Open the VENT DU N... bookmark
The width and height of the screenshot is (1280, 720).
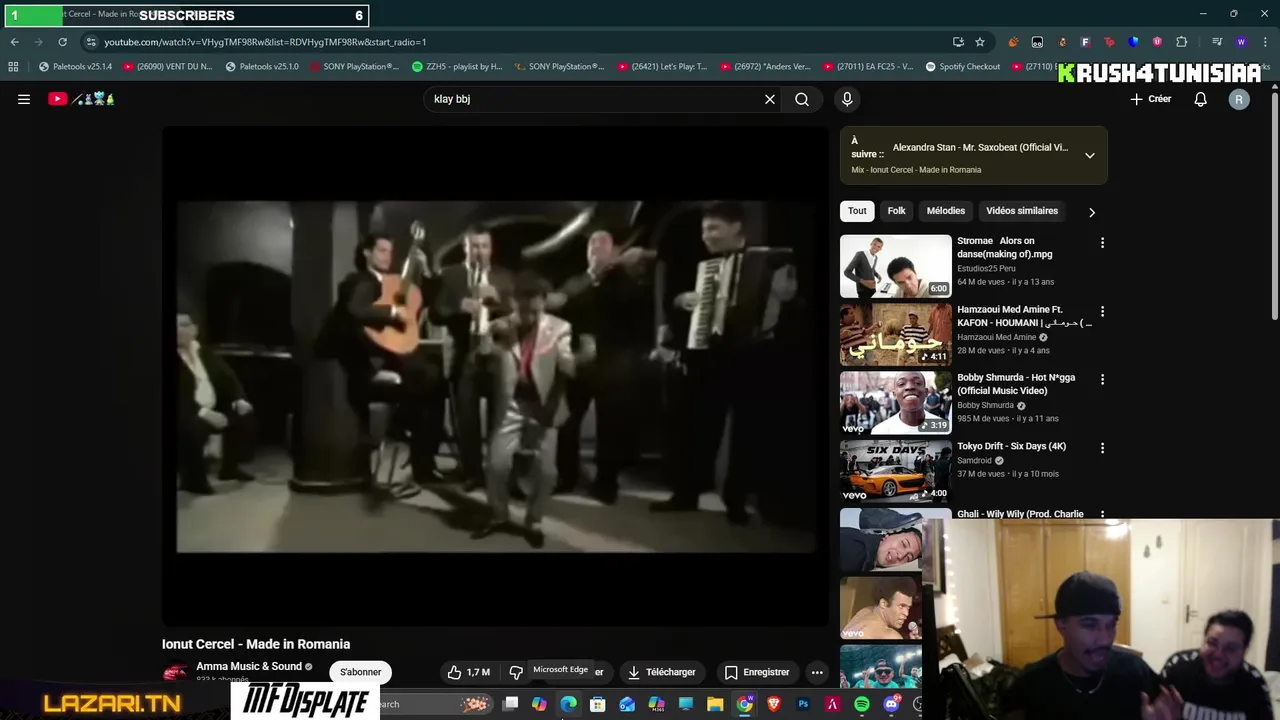[168, 67]
